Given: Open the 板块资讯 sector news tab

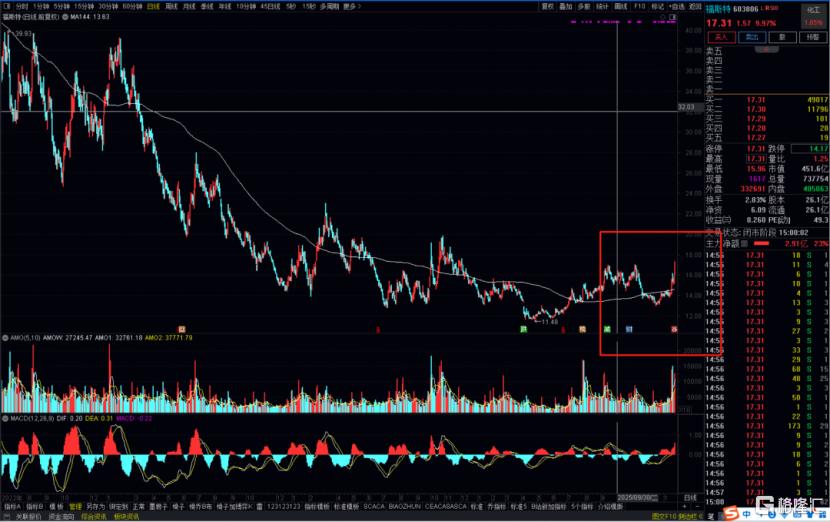Looking at the screenshot, I should click(x=127, y=516).
